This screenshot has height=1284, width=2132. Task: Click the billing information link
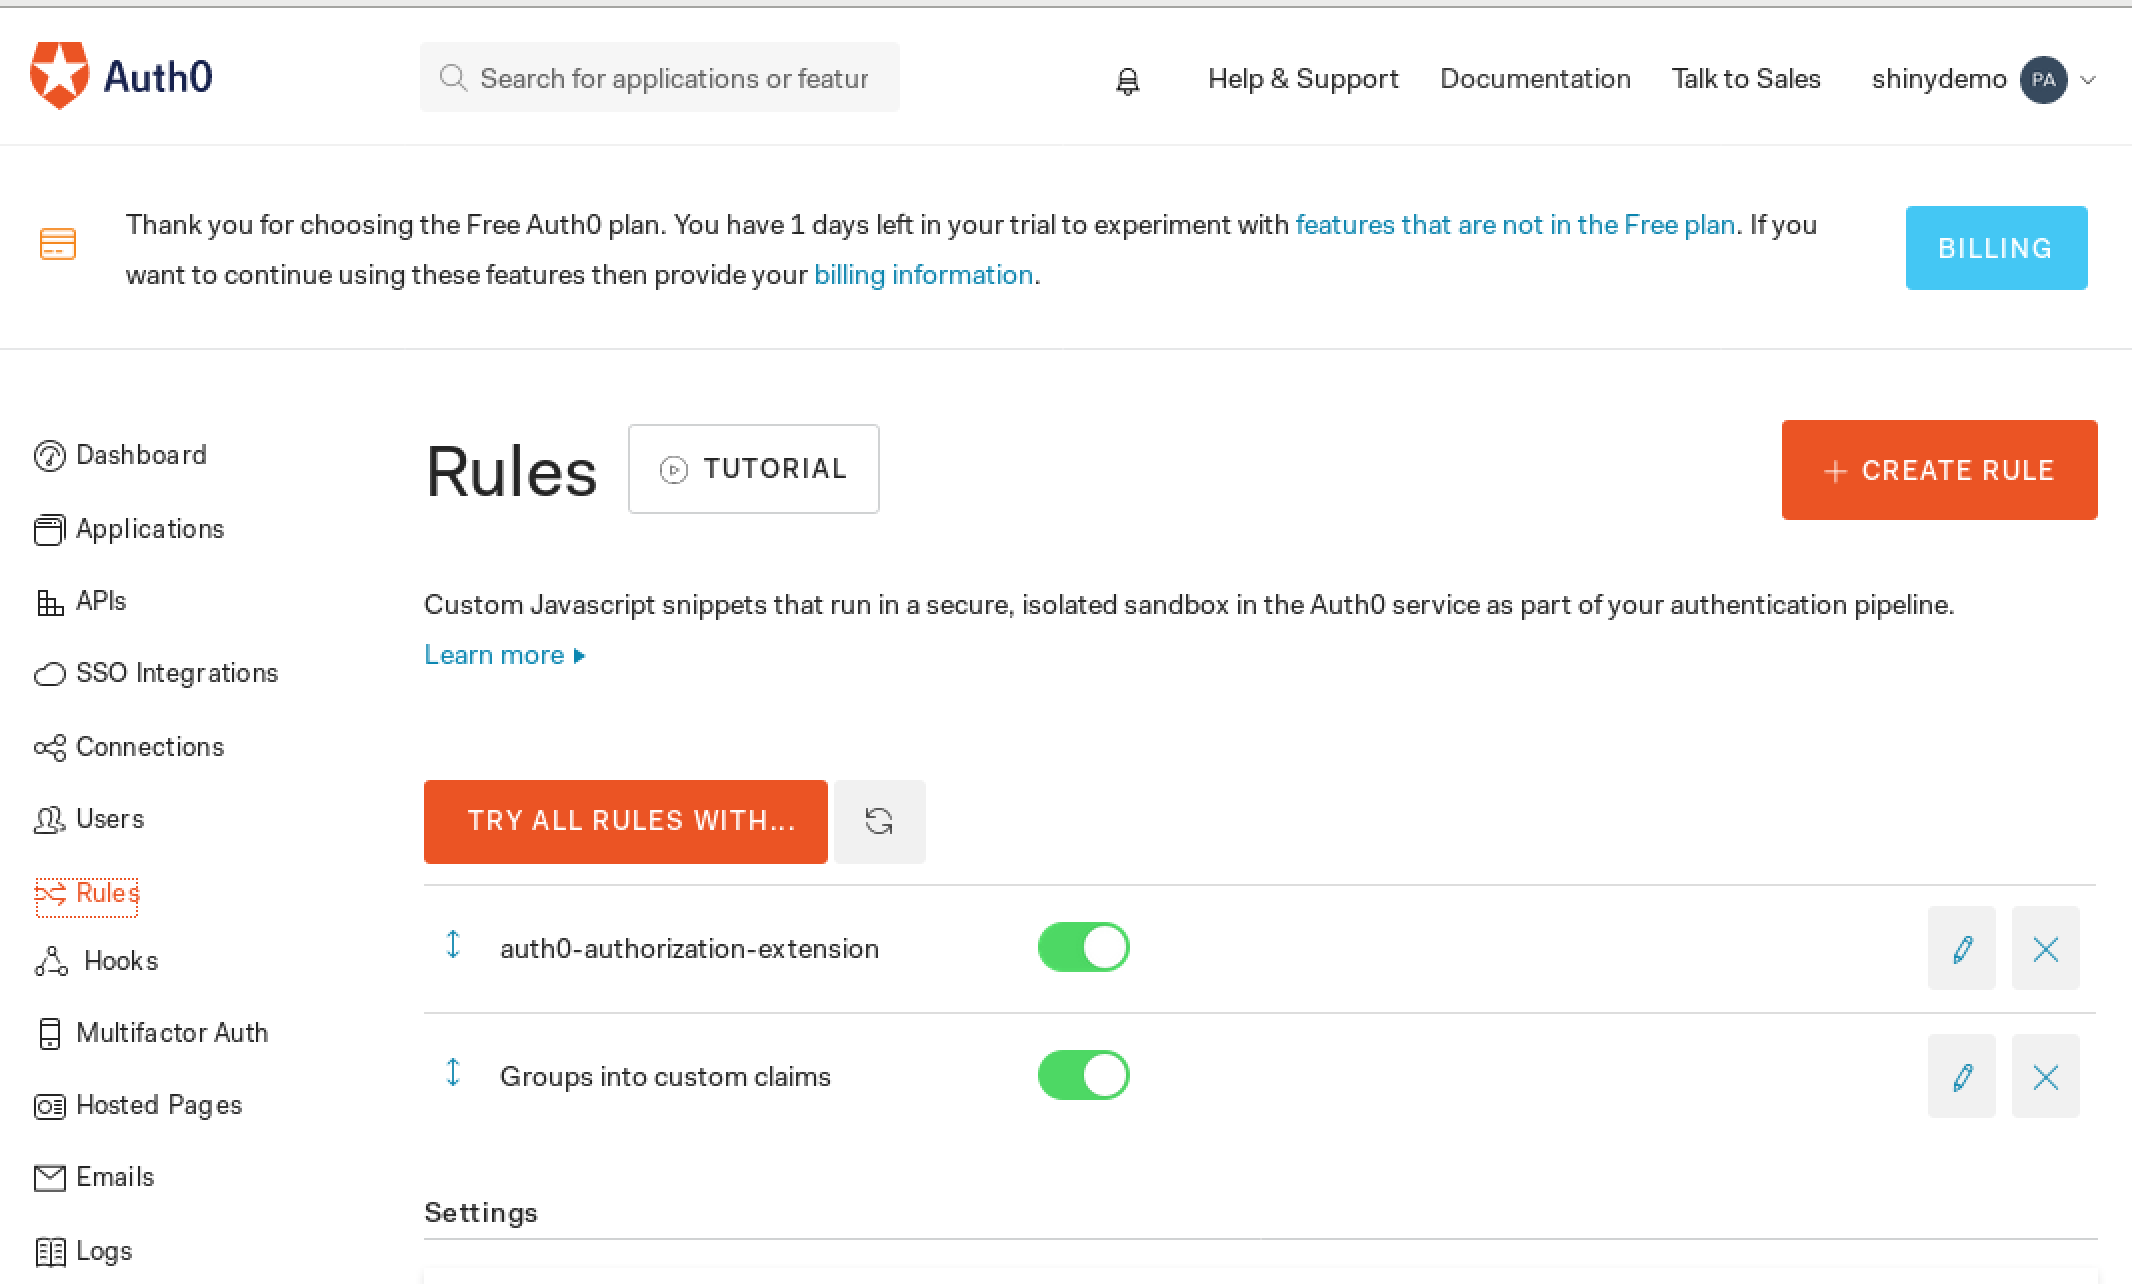pos(922,275)
